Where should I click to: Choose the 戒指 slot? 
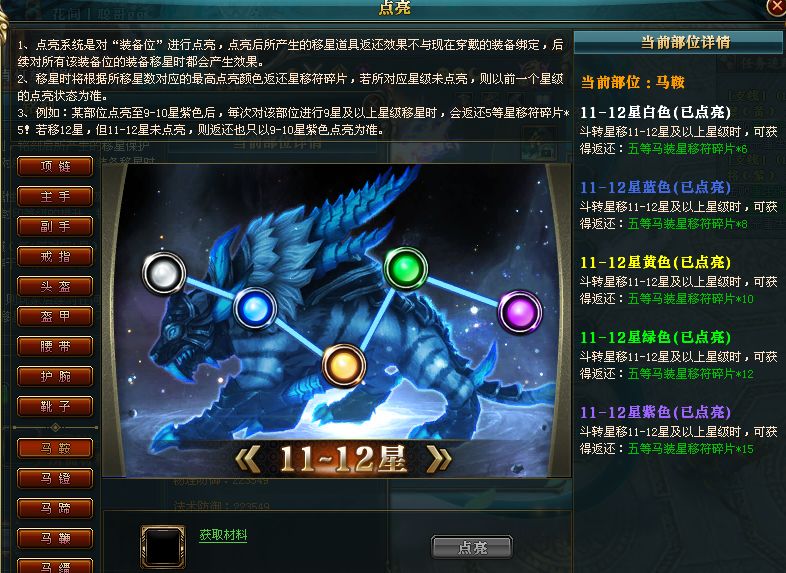(x=55, y=257)
